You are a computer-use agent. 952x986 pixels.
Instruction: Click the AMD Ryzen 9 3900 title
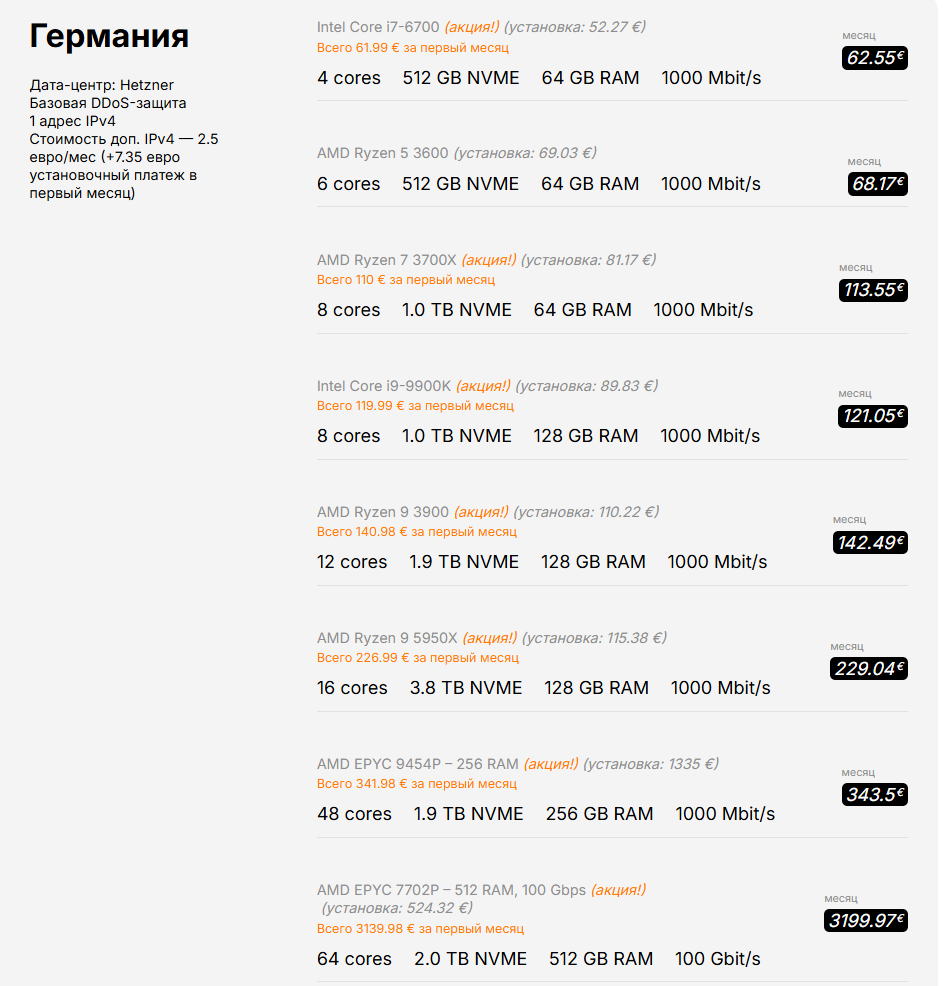click(x=383, y=512)
